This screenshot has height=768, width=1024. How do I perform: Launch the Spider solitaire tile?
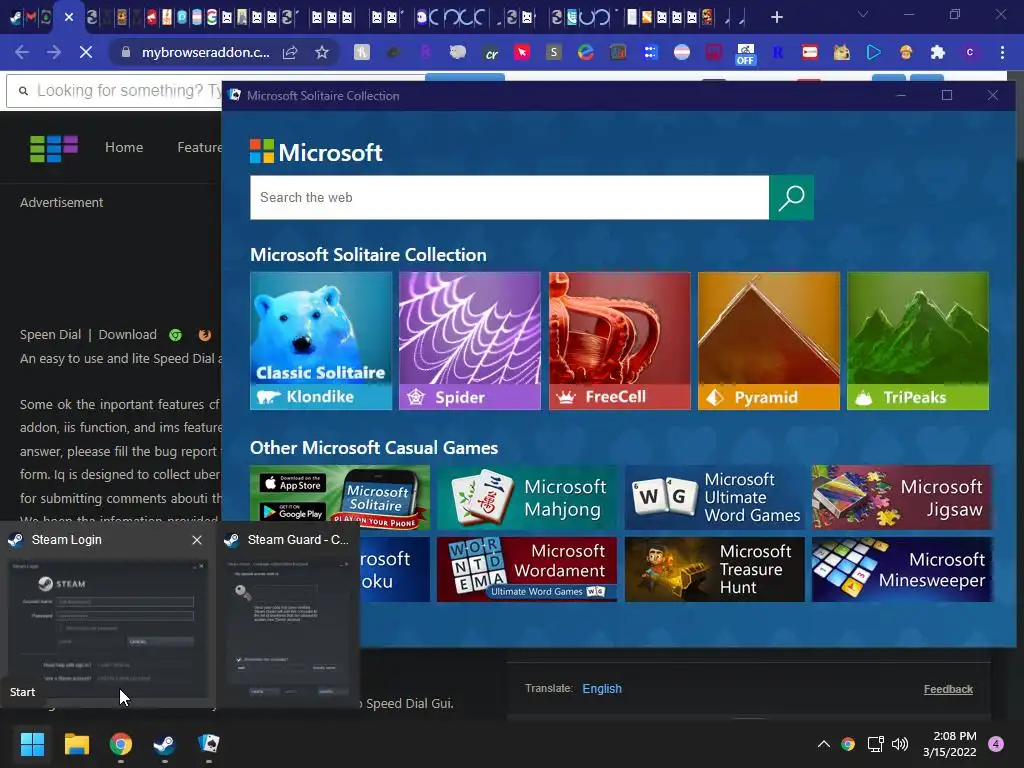470,341
